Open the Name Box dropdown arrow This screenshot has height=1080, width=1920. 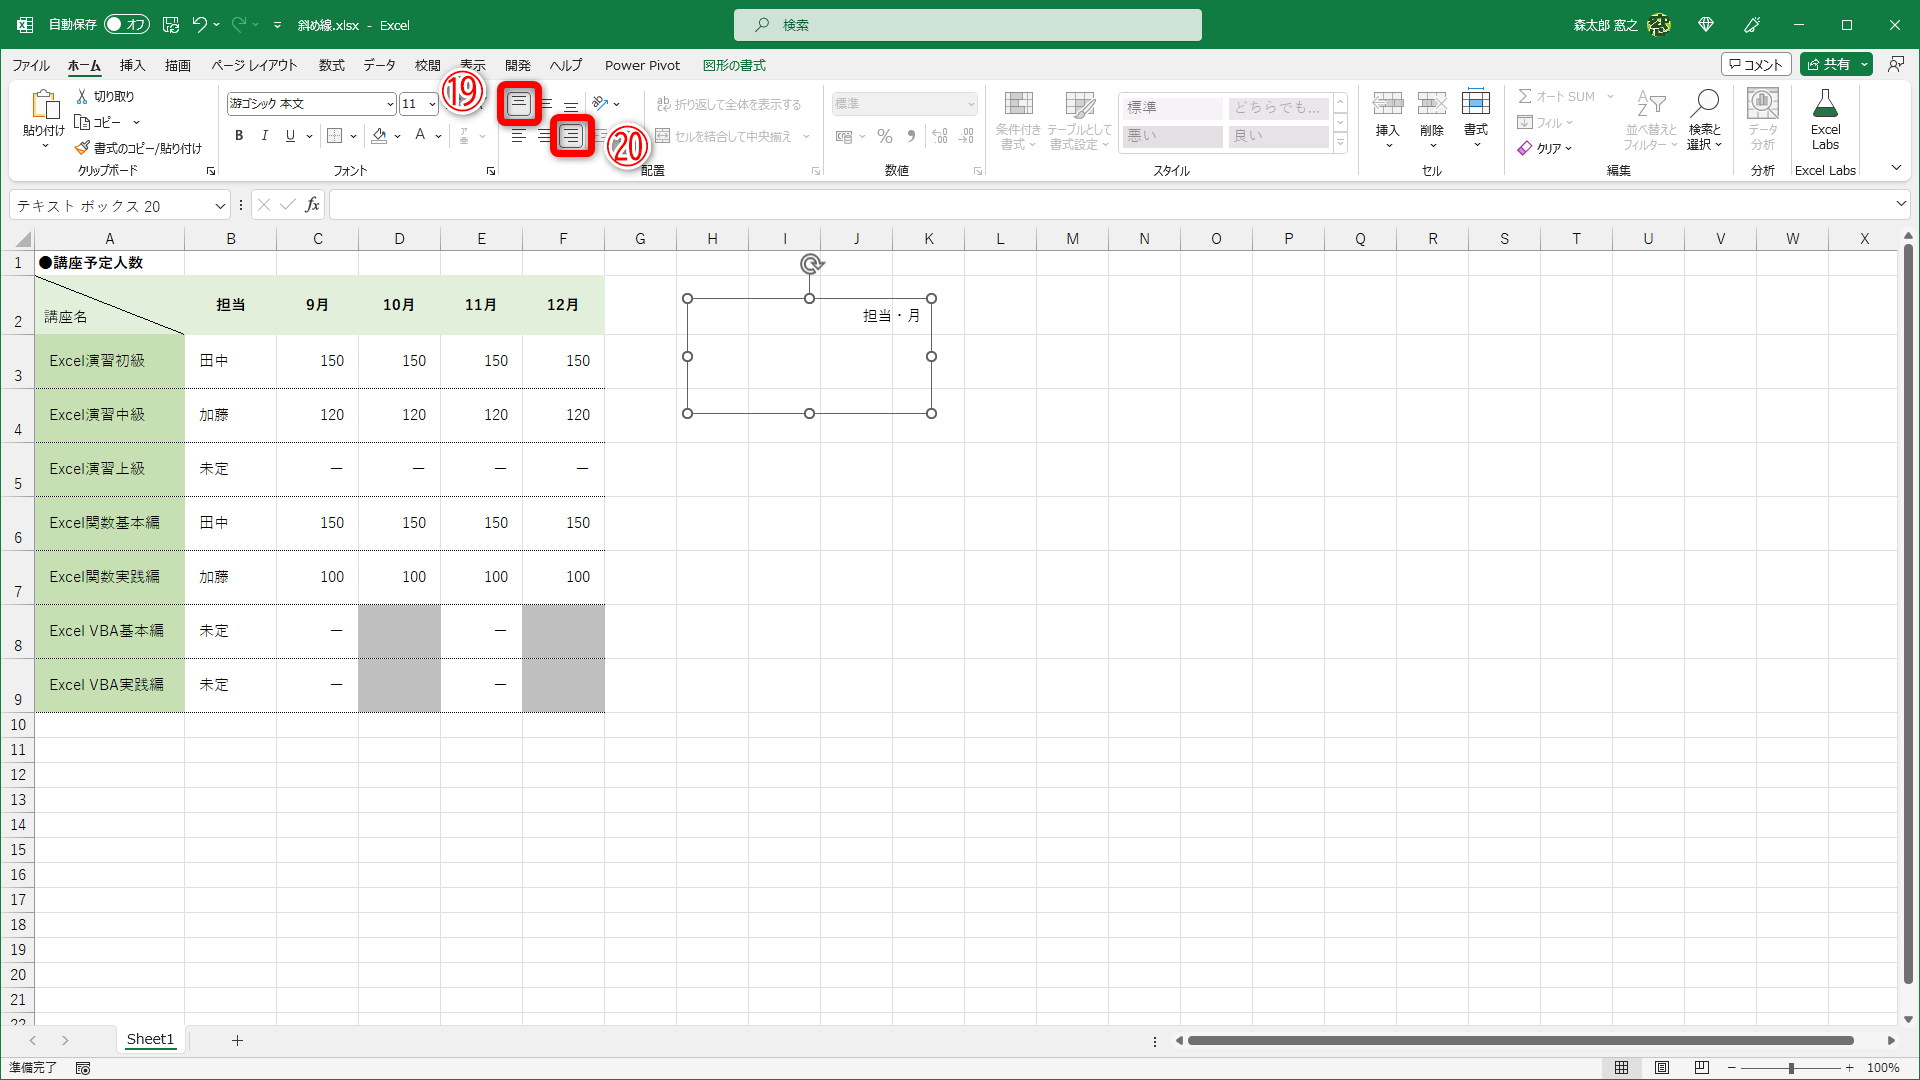[220, 206]
